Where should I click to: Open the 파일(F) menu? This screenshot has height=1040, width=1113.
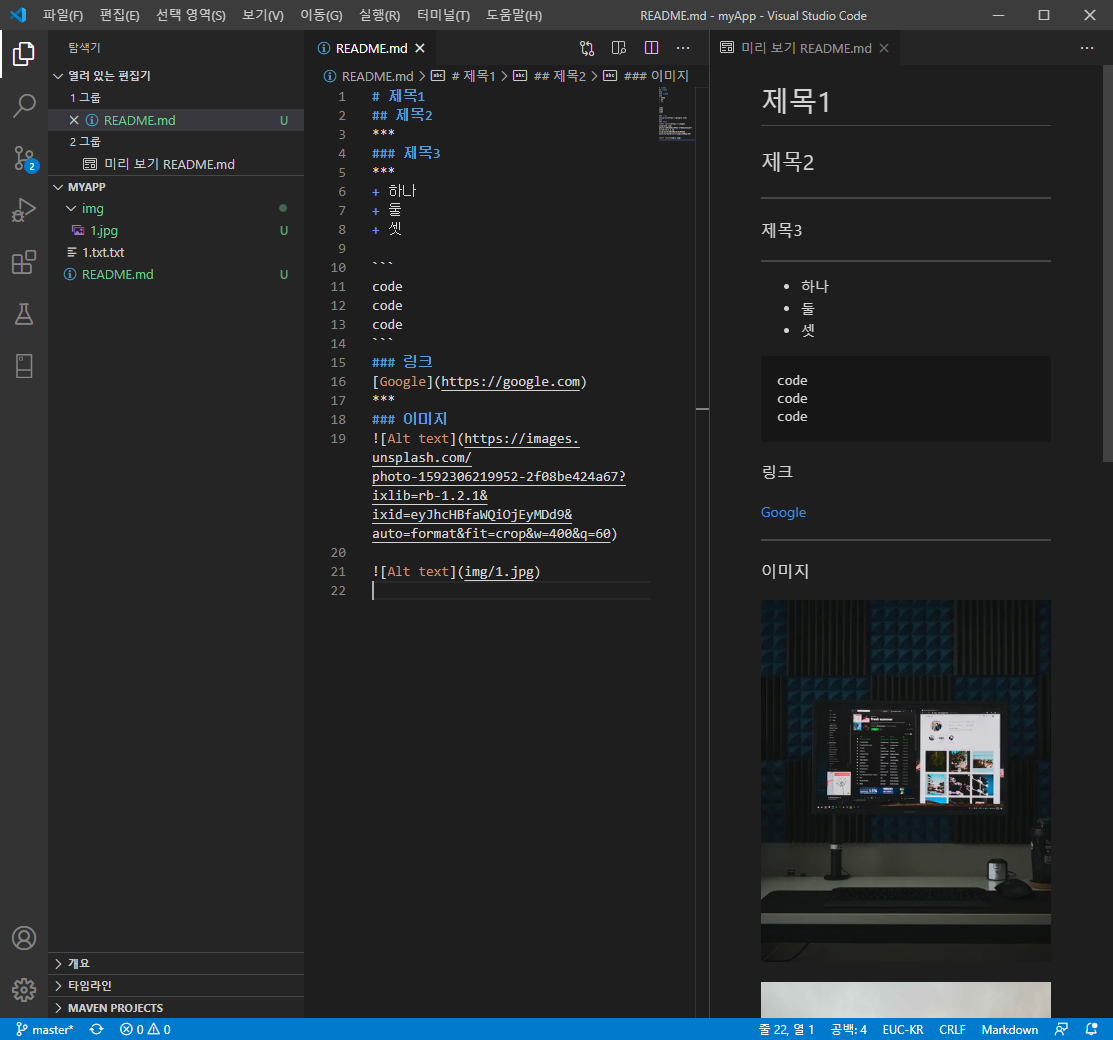tap(63, 15)
